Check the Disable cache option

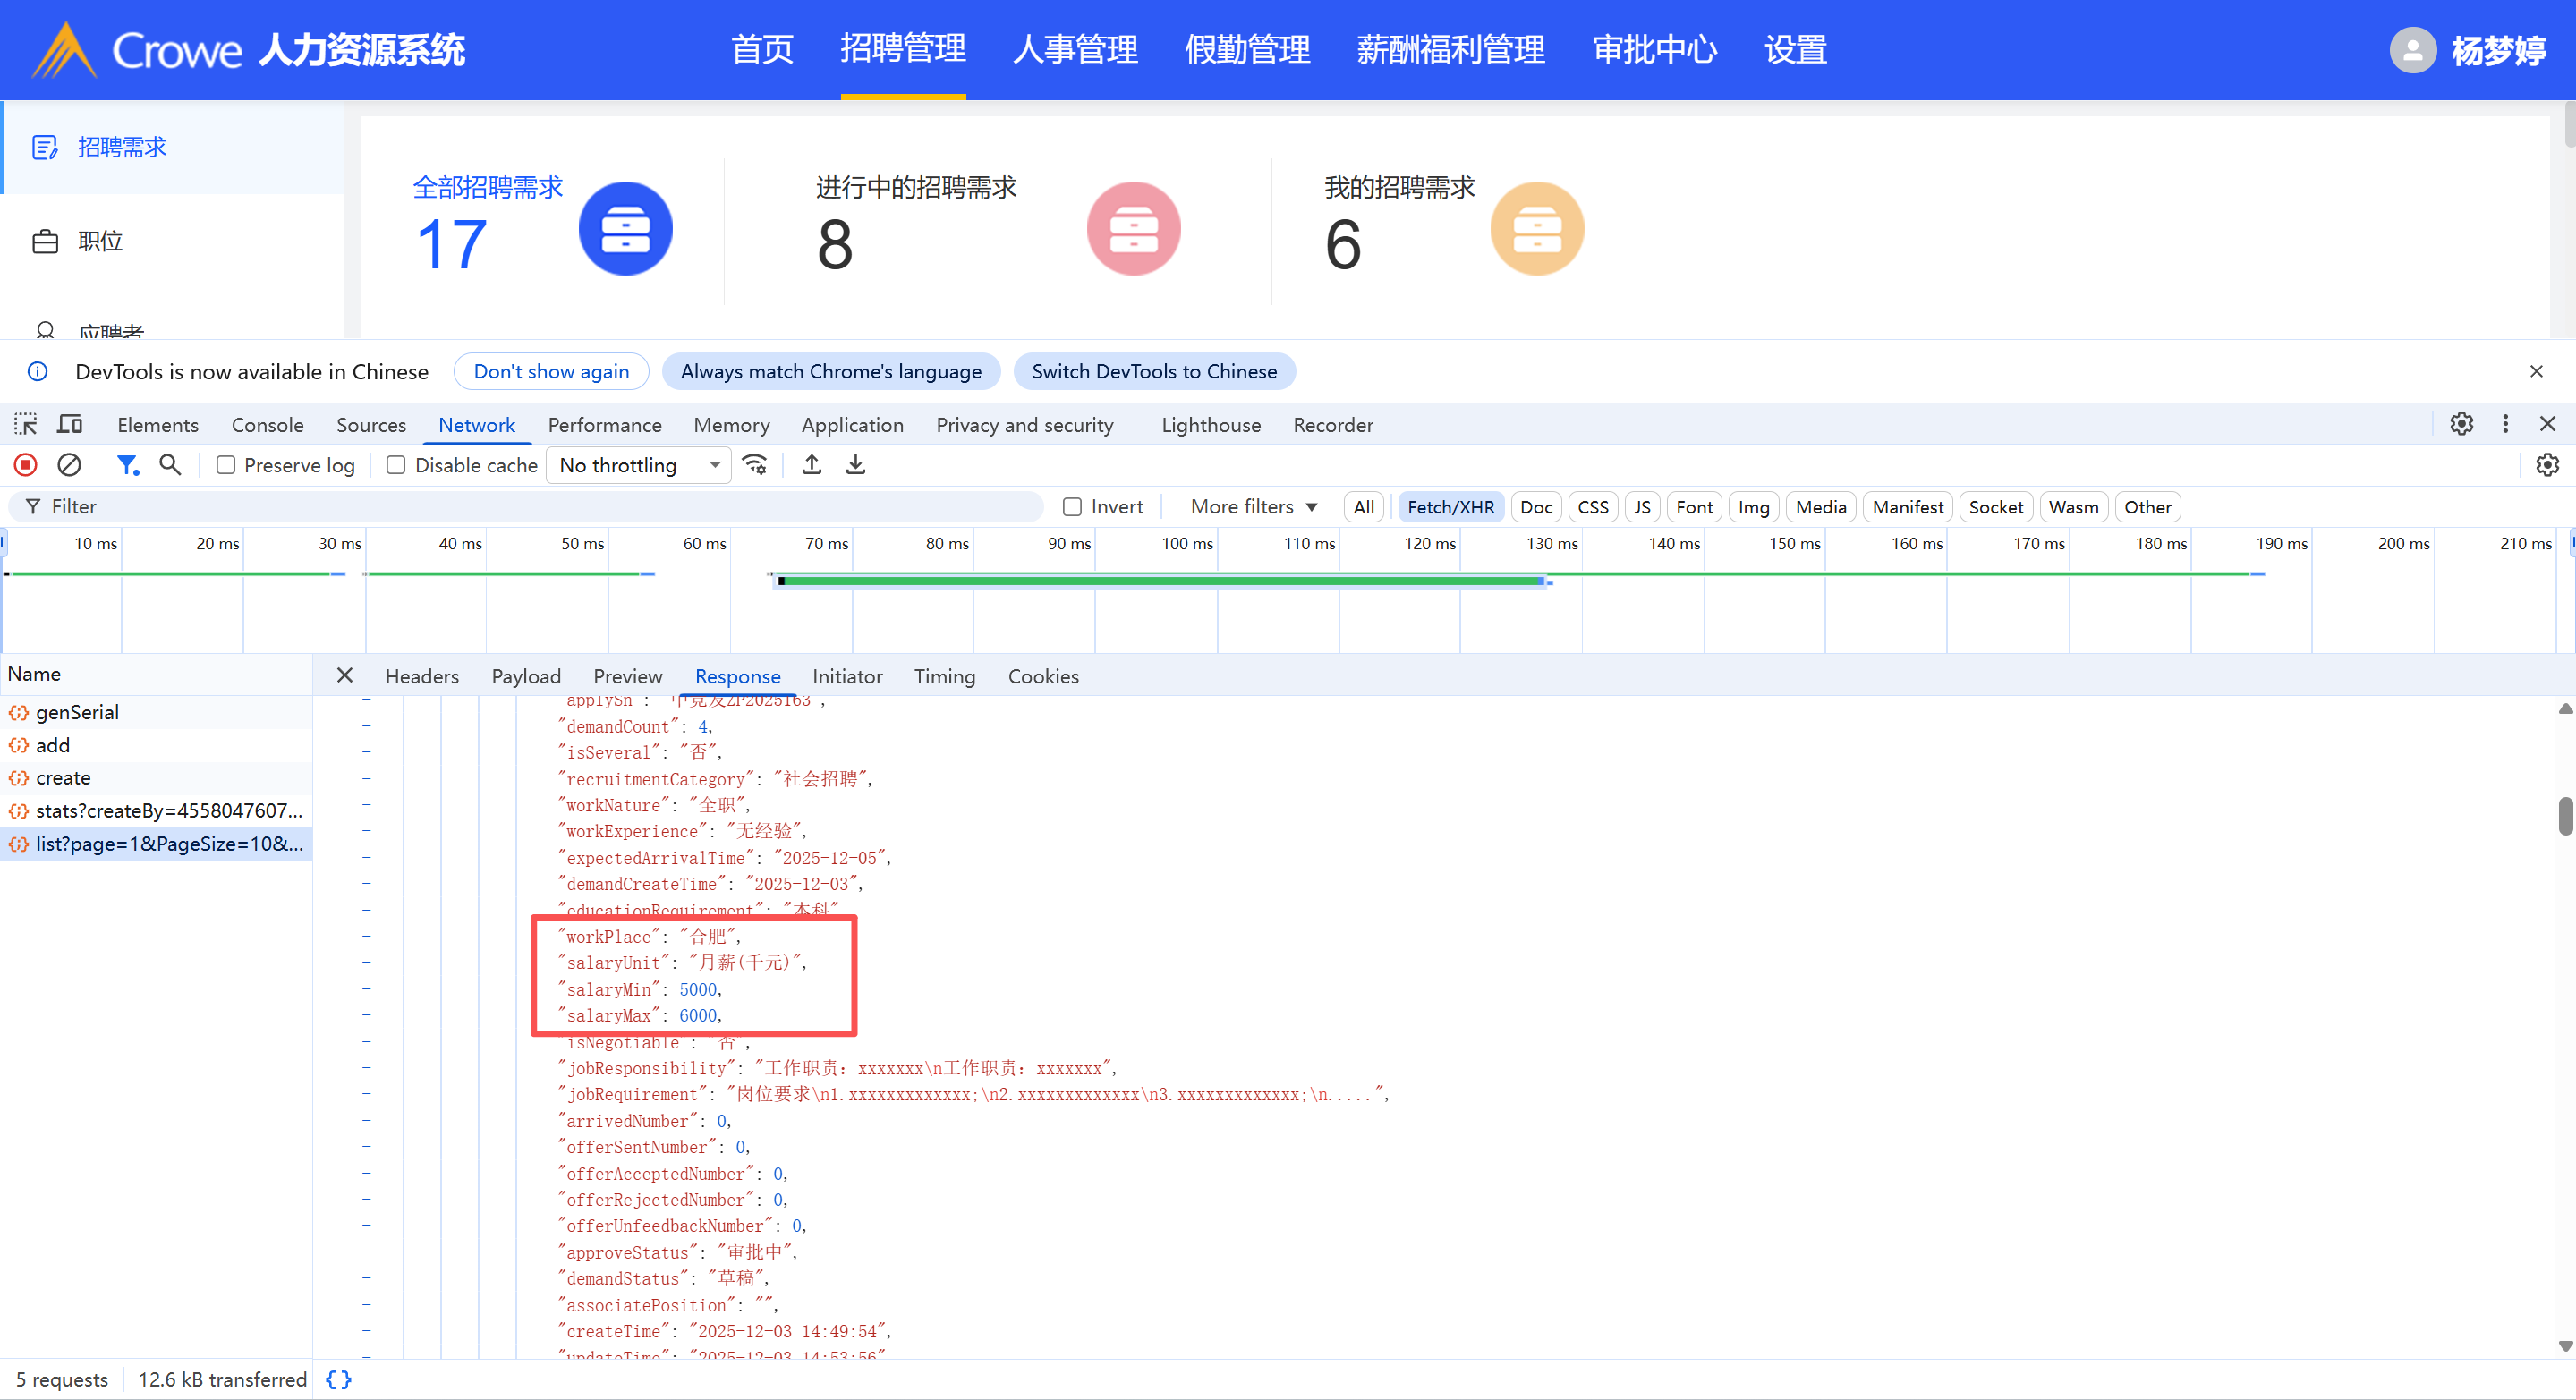[396, 465]
